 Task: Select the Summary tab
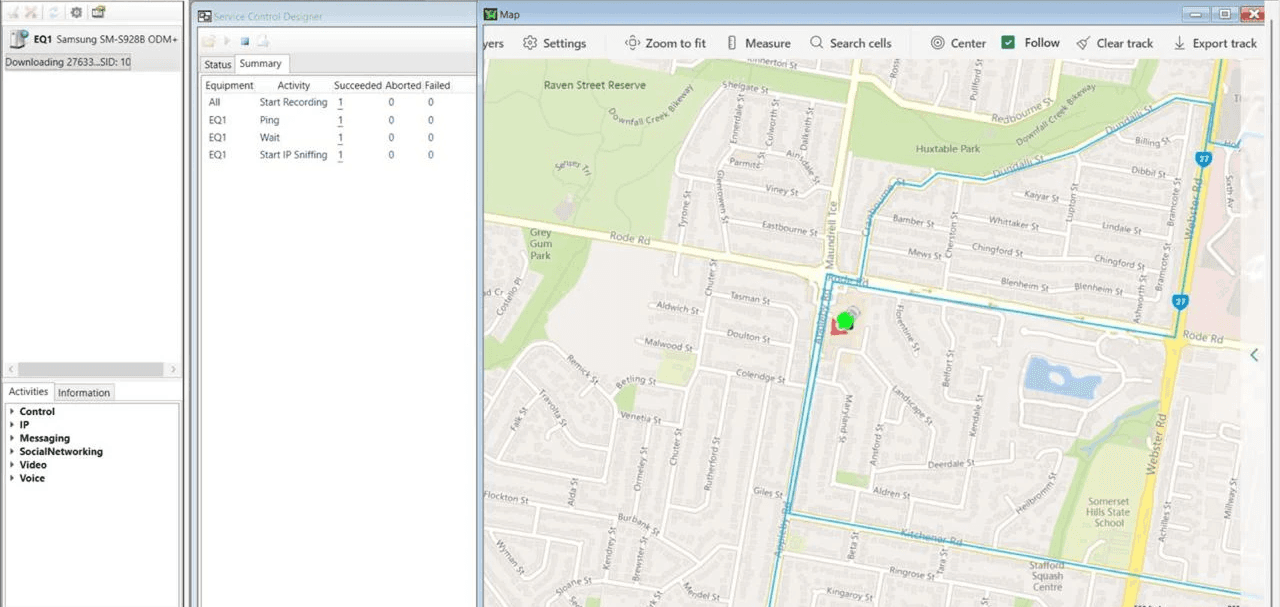click(261, 64)
